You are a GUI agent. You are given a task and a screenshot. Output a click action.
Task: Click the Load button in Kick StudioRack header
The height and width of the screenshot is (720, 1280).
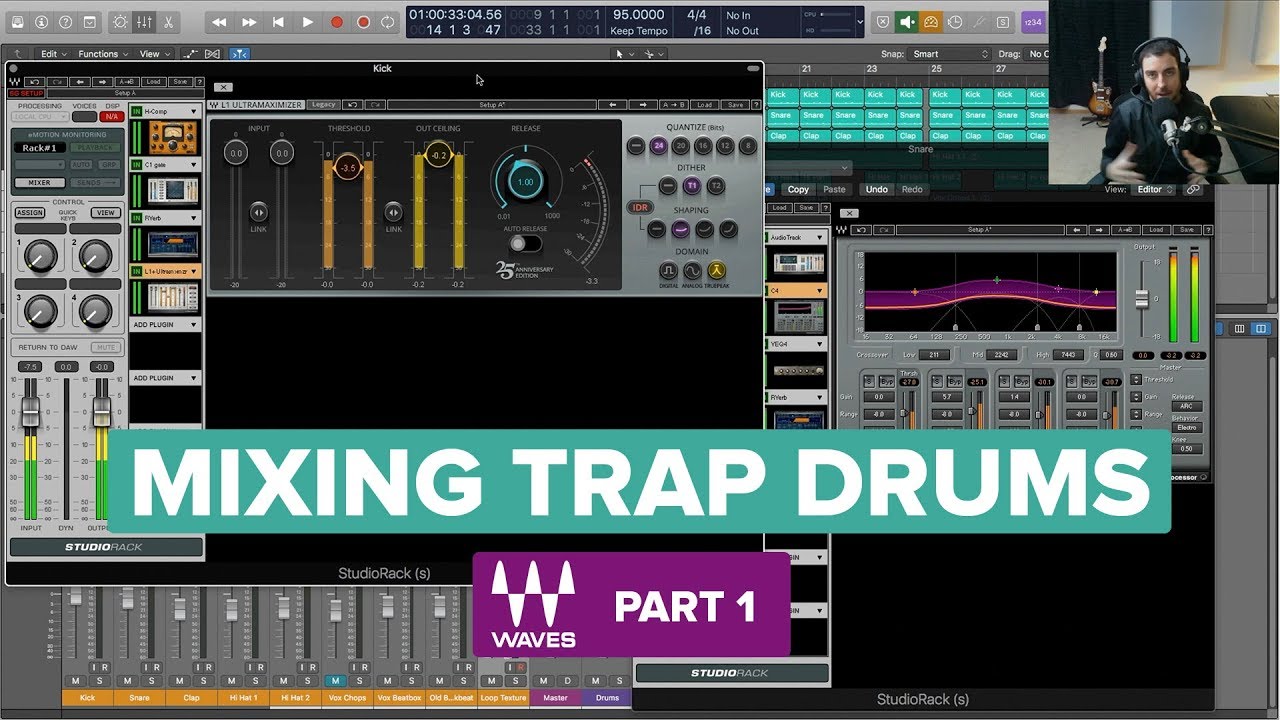[153, 82]
